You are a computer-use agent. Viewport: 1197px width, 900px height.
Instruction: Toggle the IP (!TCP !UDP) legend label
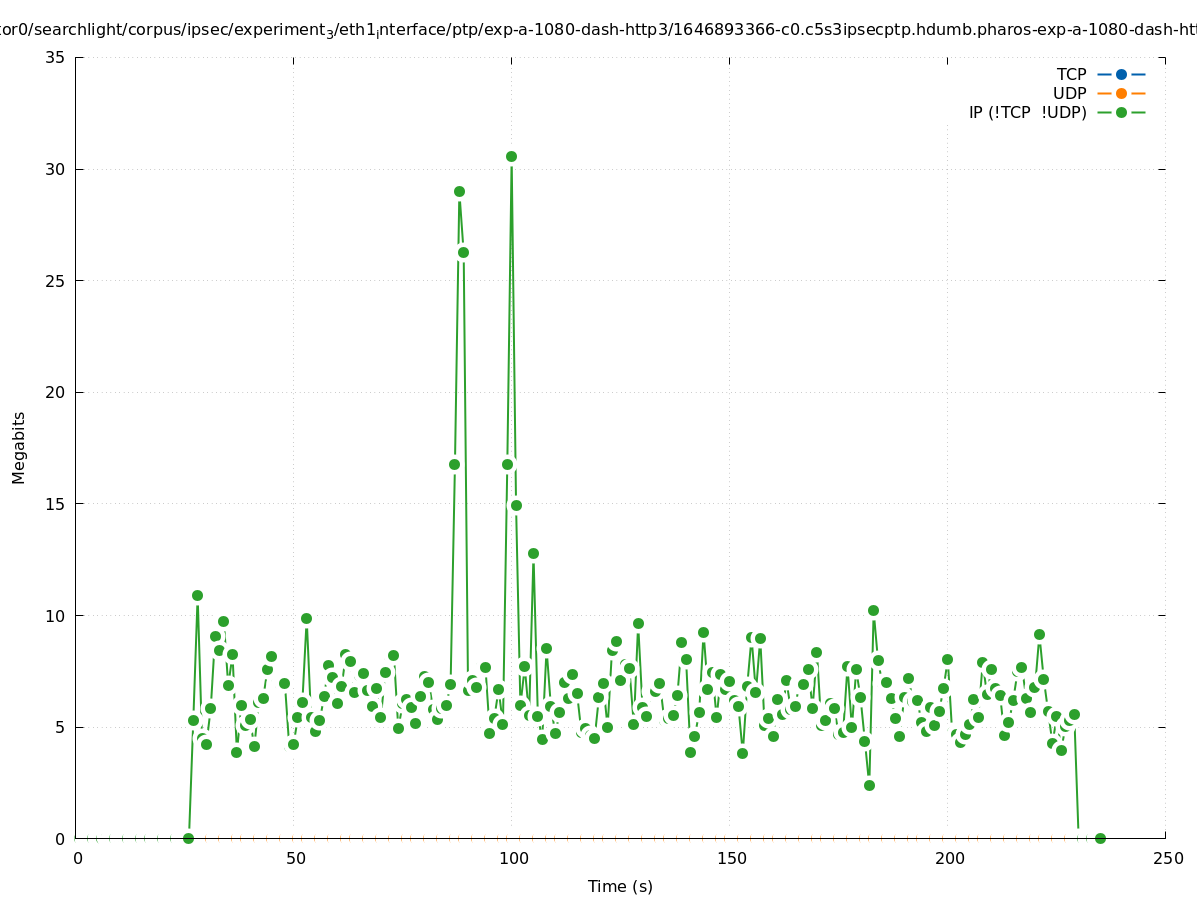[x=1027, y=112]
